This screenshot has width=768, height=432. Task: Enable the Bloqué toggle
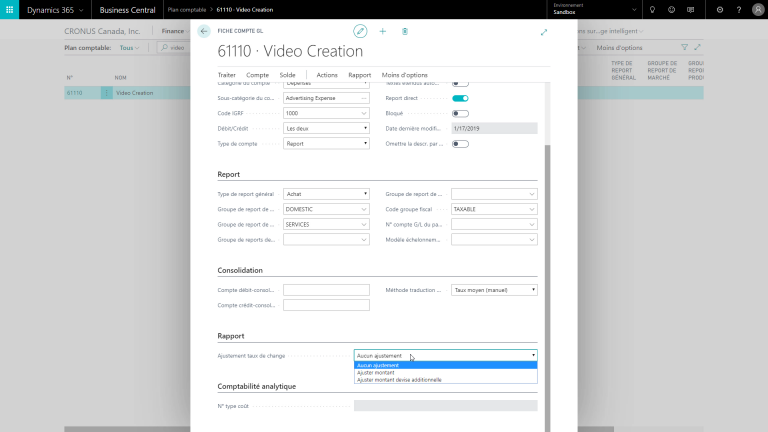460,113
